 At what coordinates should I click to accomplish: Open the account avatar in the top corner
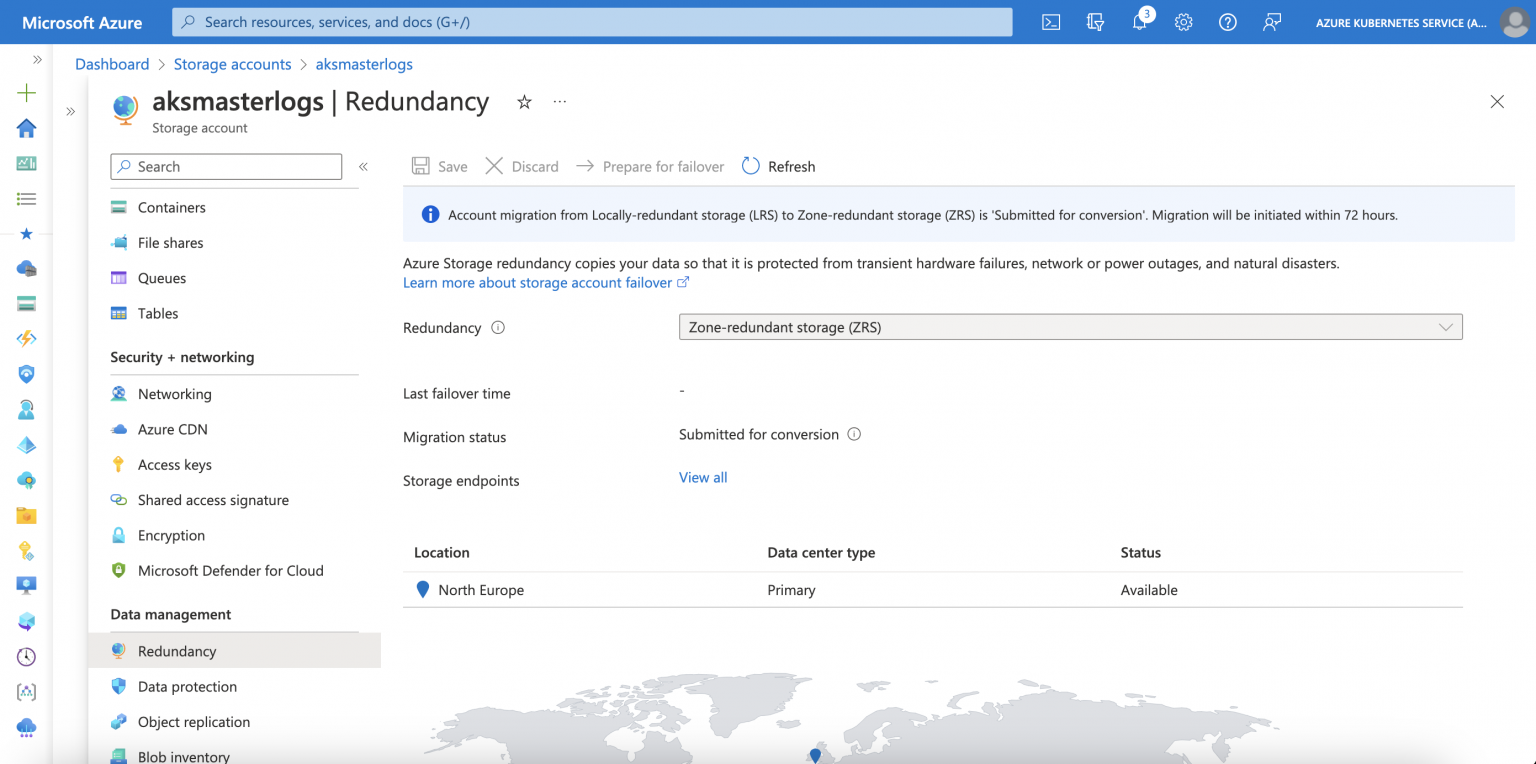[1514, 22]
